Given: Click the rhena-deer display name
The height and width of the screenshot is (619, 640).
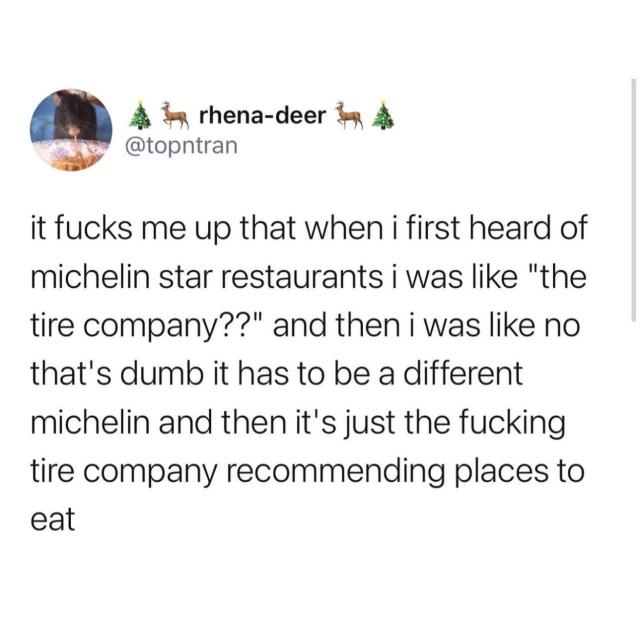Looking at the screenshot, I should (x=263, y=115).
